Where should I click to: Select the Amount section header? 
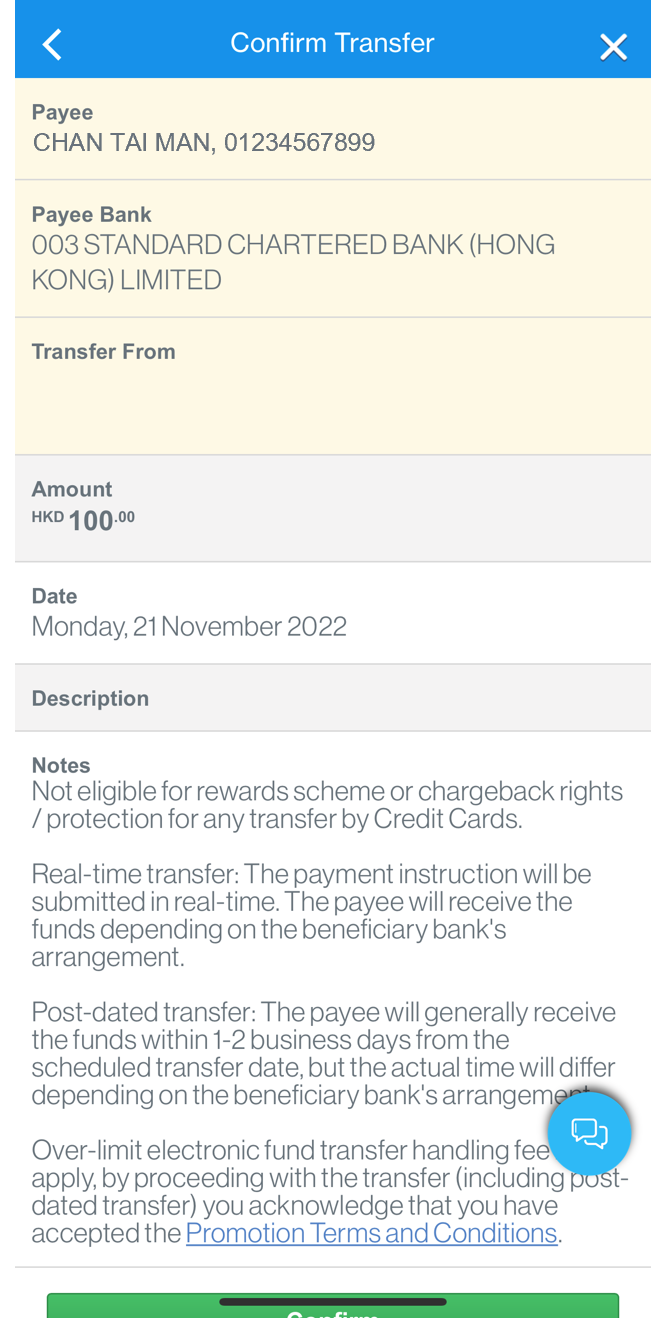pyautogui.click(x=72, y=489)
